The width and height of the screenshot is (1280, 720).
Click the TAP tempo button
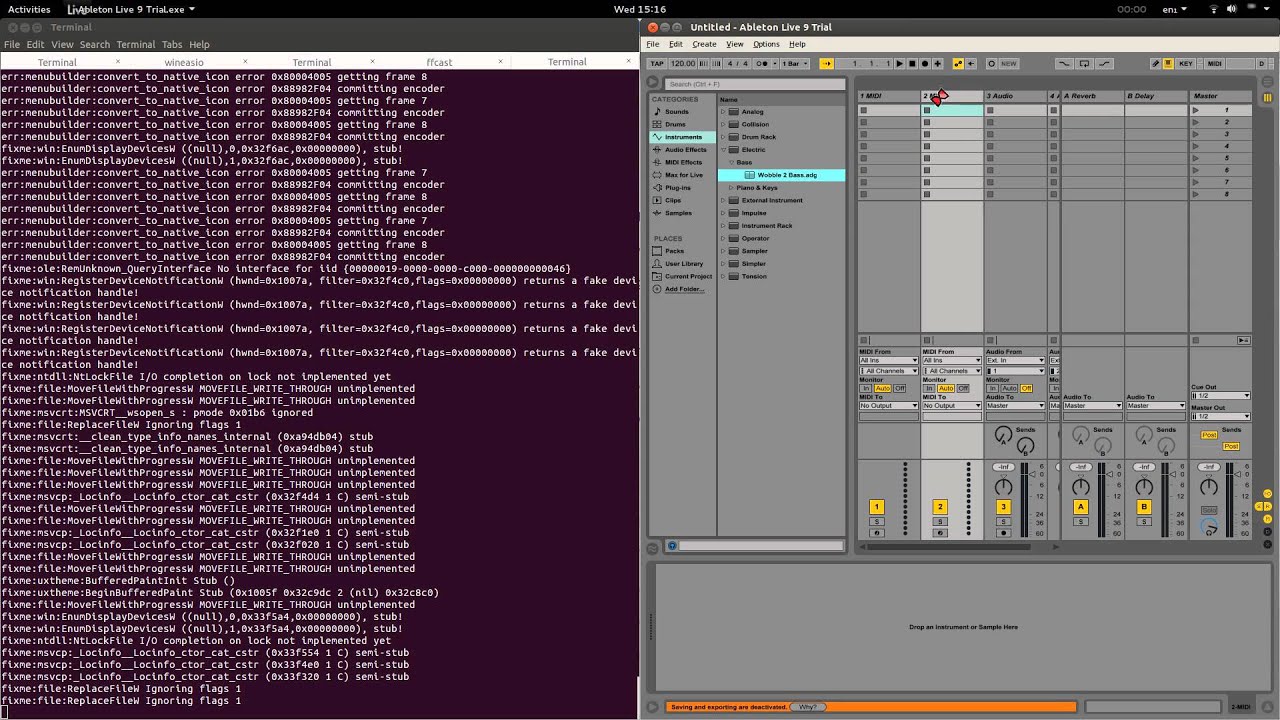[x=656, y=63]
